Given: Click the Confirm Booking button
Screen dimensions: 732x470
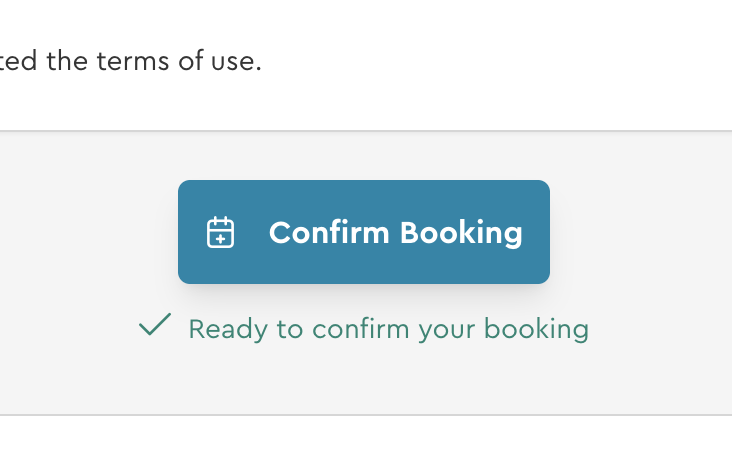Looking at the screenshot, I should pyautogui.click(x=364, y=232).
